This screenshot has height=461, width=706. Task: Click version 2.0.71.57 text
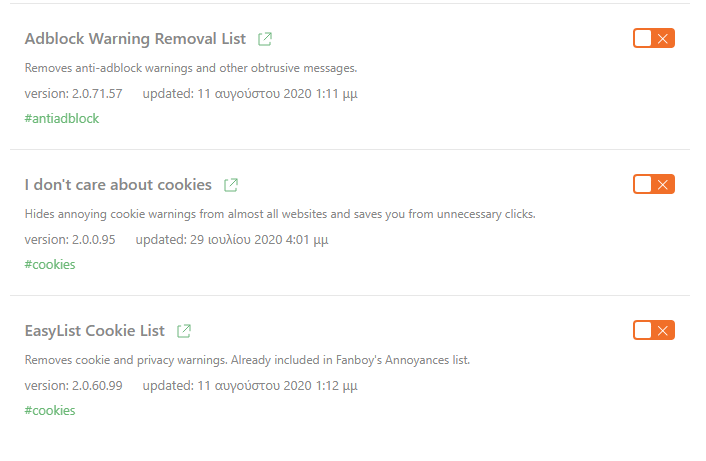[73, 94]
